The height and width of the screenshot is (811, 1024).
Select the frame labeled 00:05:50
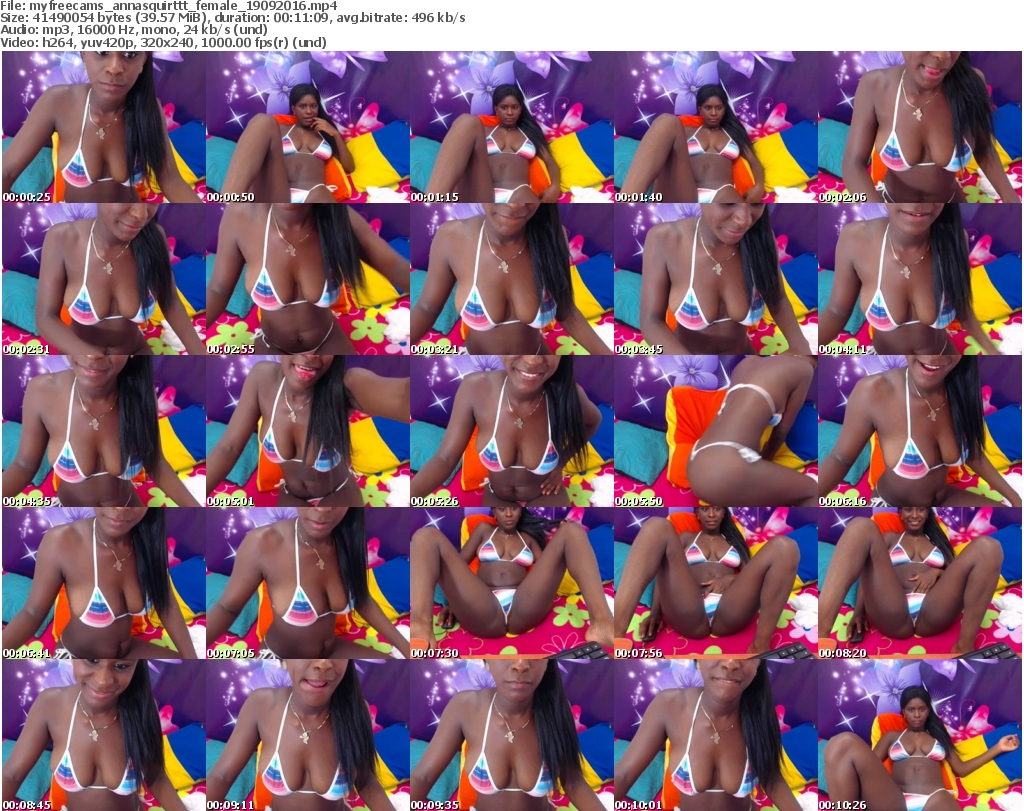[715, 432]
